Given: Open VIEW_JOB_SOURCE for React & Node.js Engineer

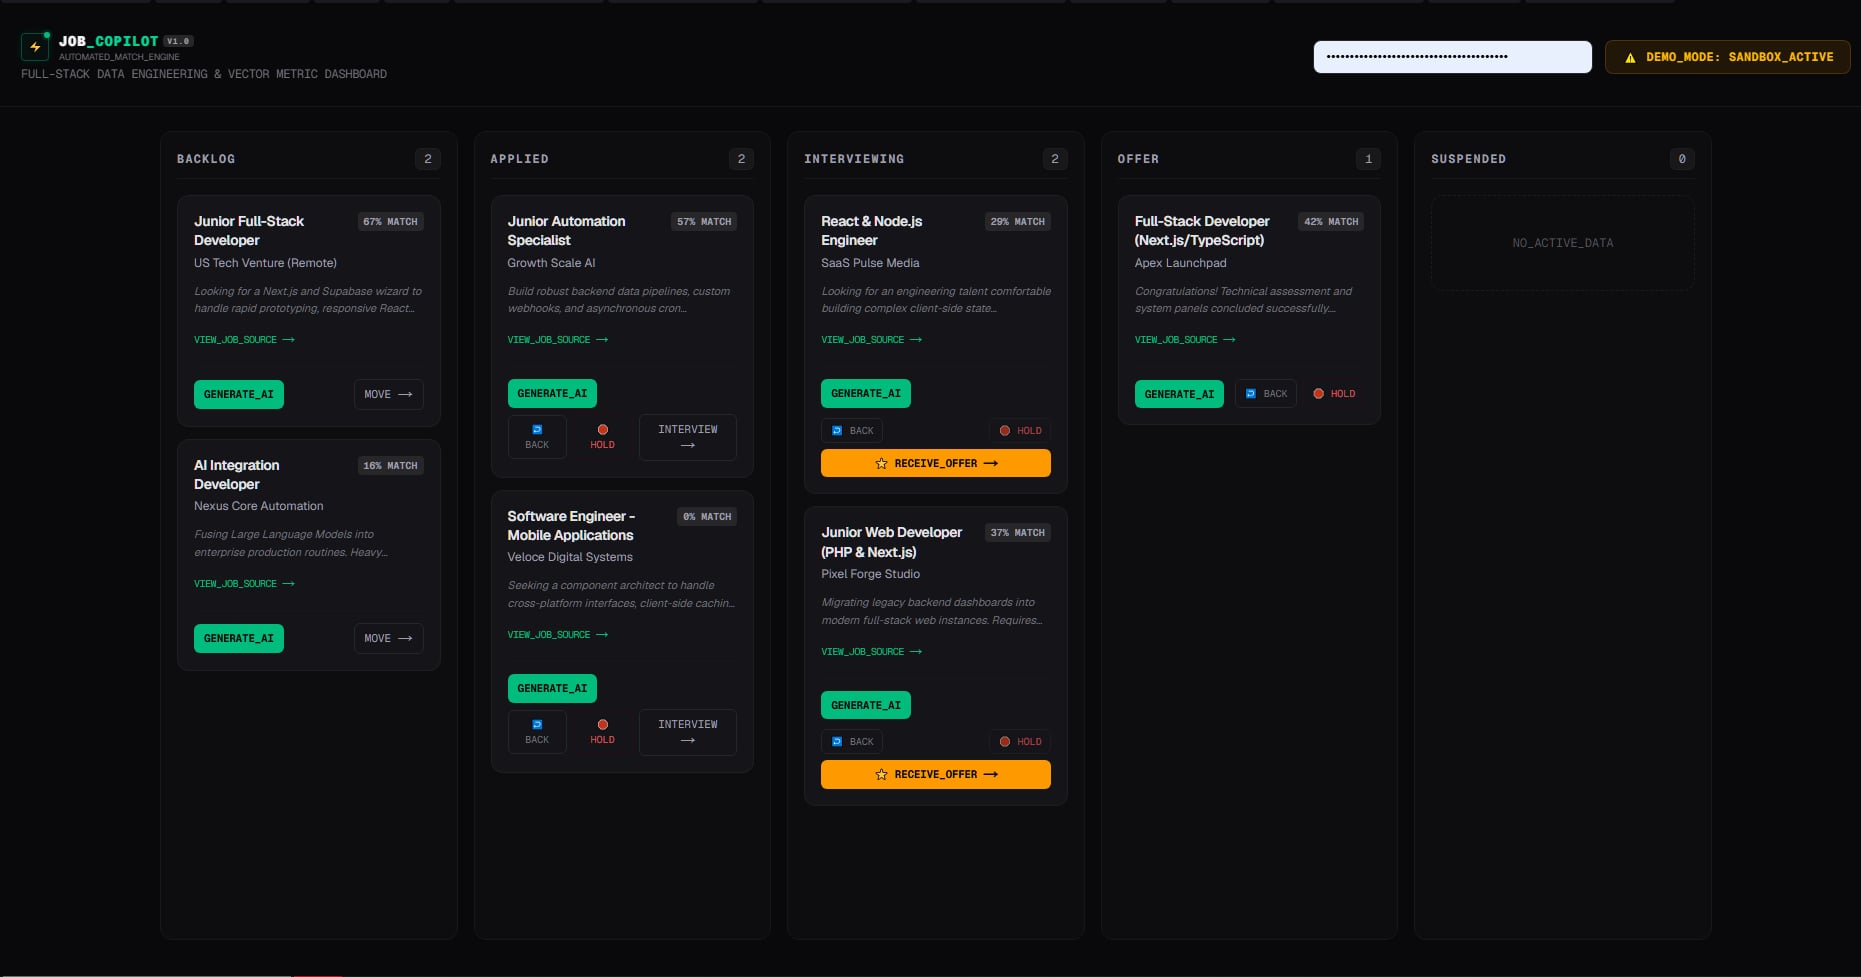Looking at the screenshot, I should (871, 340).
